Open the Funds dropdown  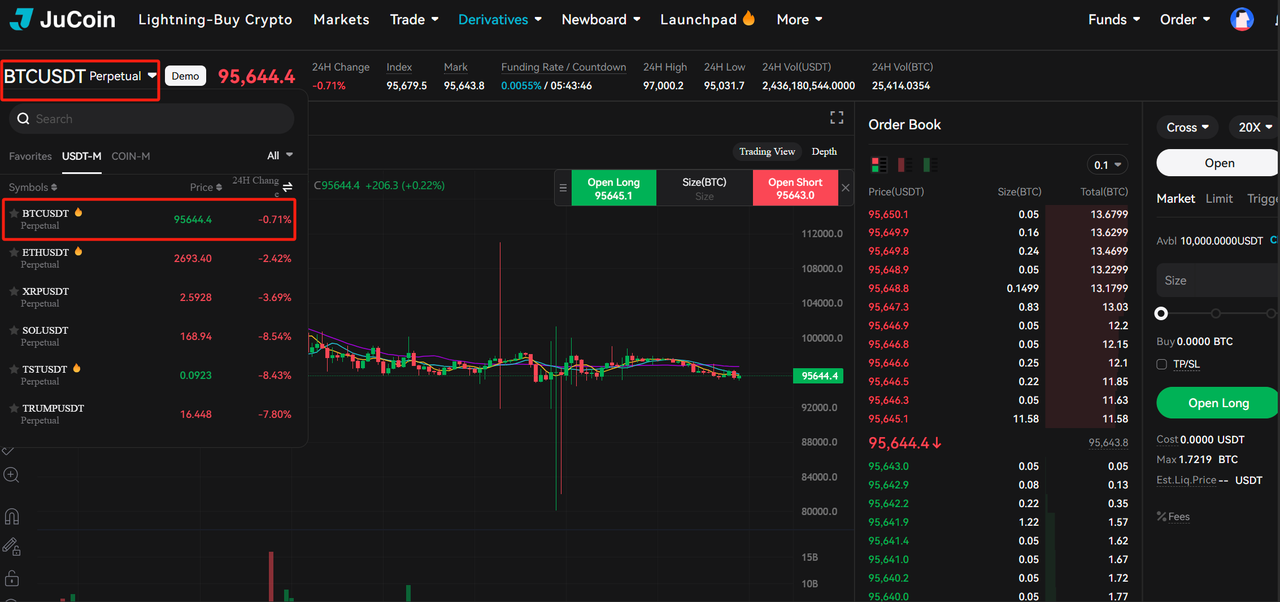click(1114, 19)
